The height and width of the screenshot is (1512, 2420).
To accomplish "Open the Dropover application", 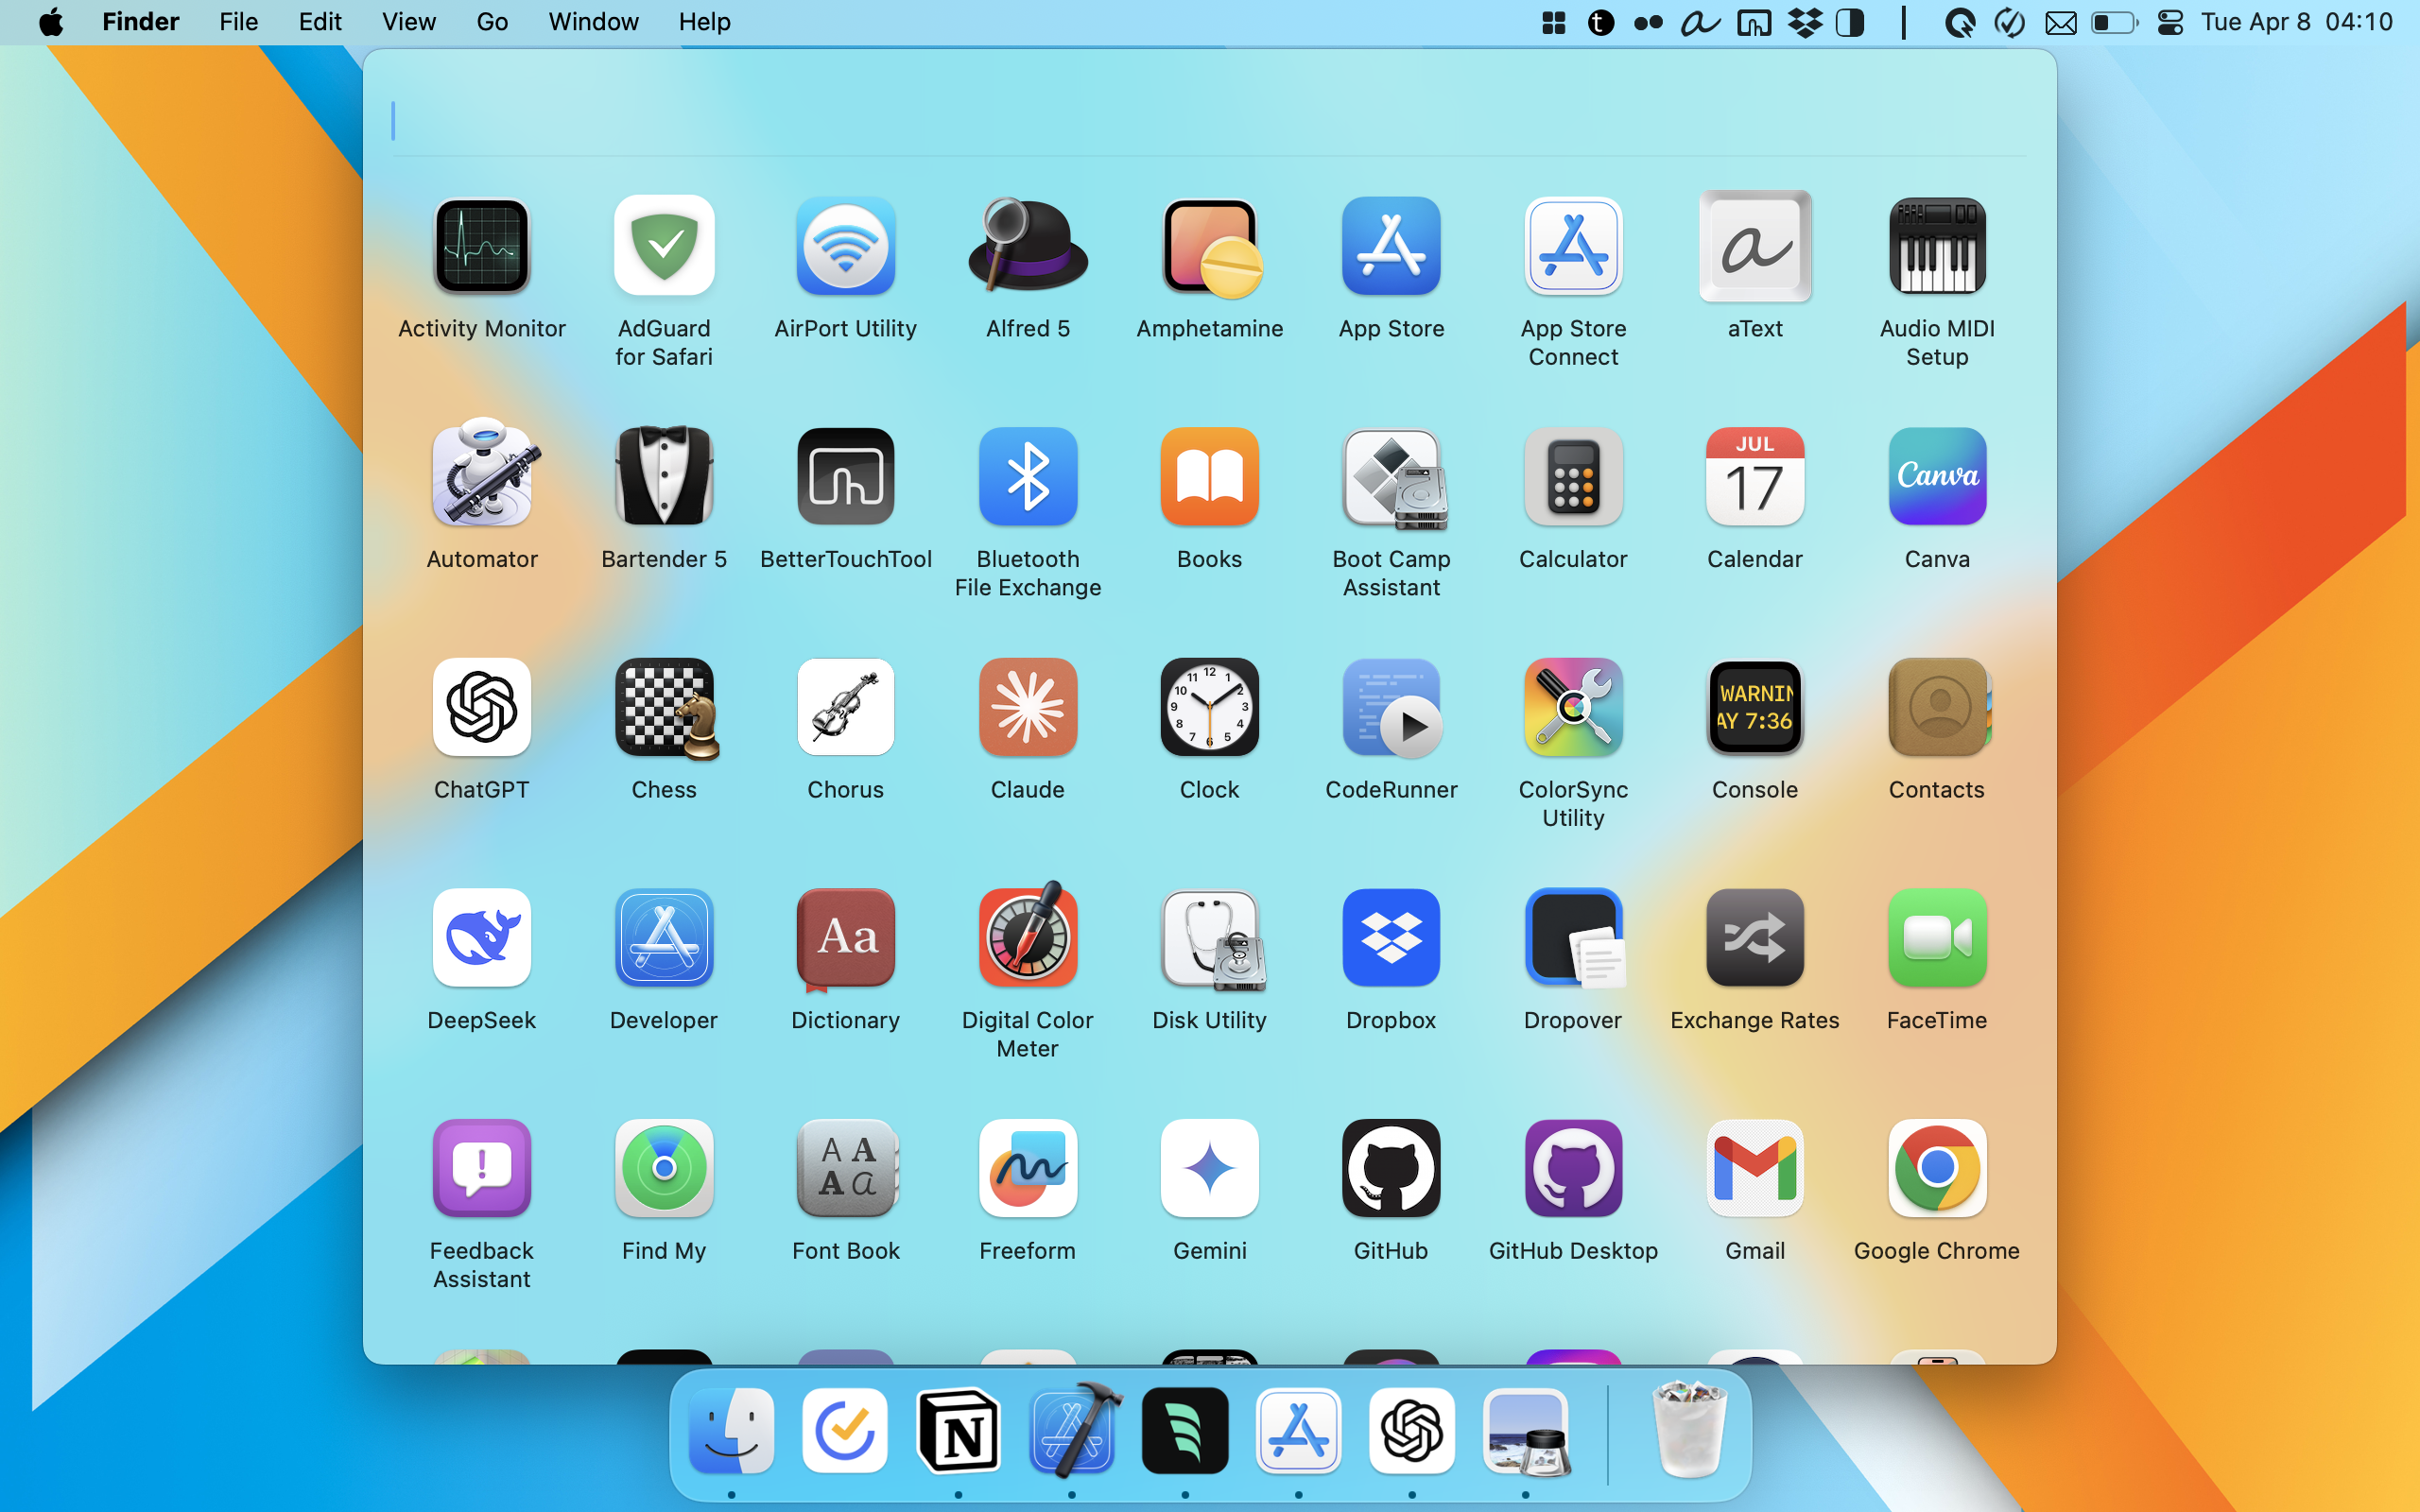I will click(1572, 937).
